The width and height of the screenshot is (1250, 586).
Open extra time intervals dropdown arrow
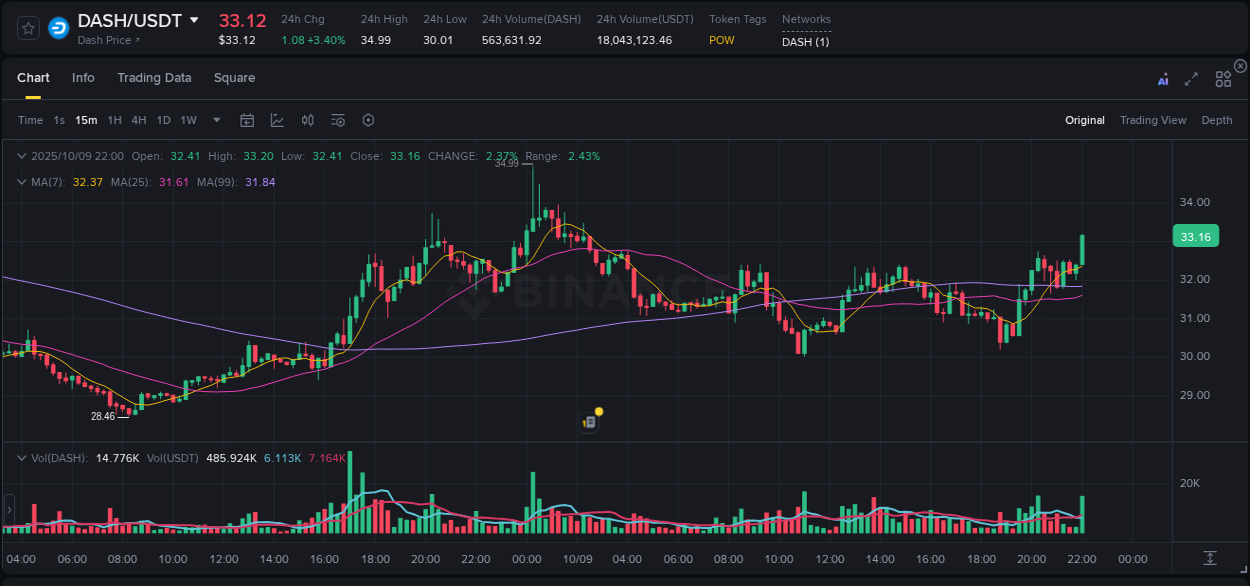point(215,119)
